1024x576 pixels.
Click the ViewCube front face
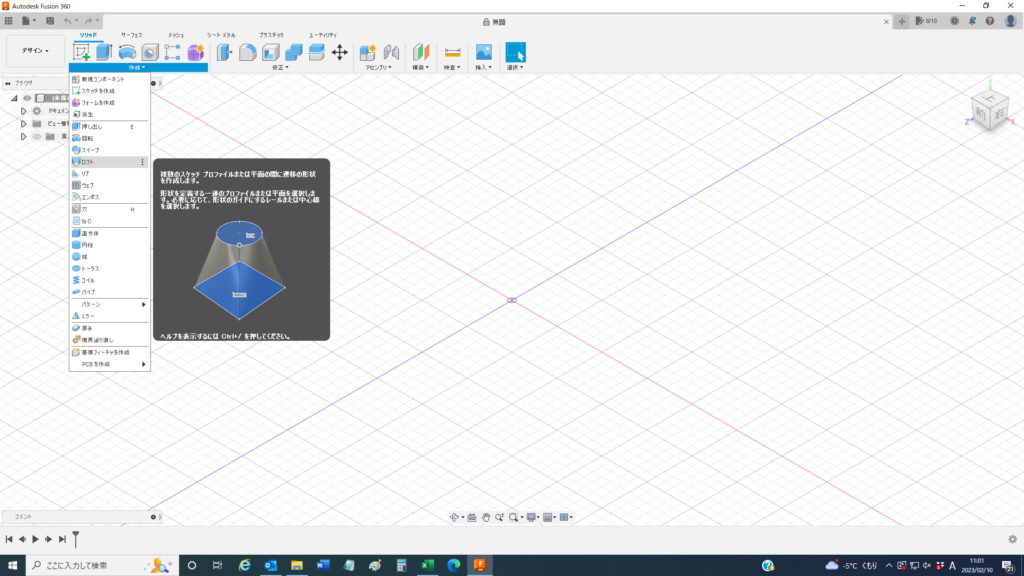[981, 113]
